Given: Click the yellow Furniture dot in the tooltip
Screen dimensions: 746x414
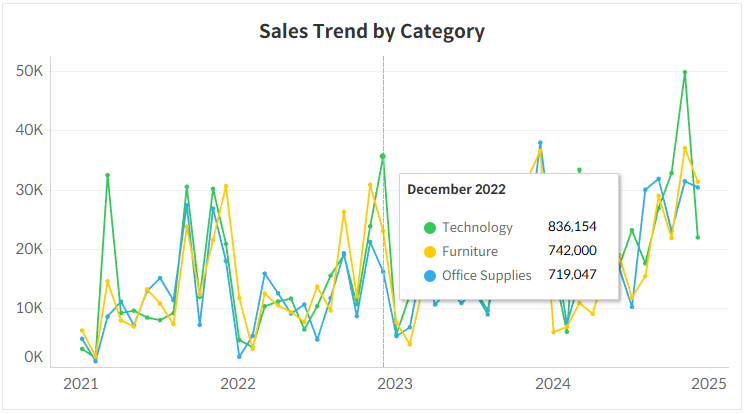Looking at the screenshot, I should click(x=430, y=252).
